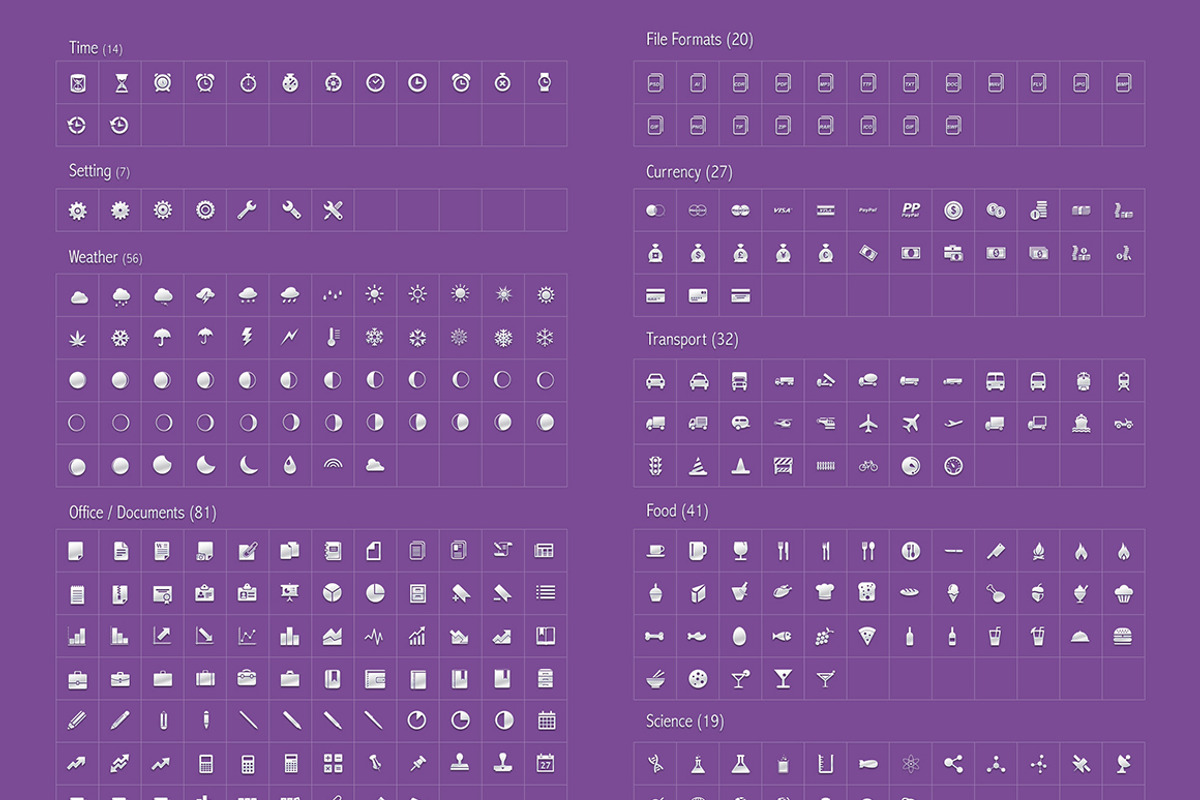Select the atom science icon

[910, 764]
